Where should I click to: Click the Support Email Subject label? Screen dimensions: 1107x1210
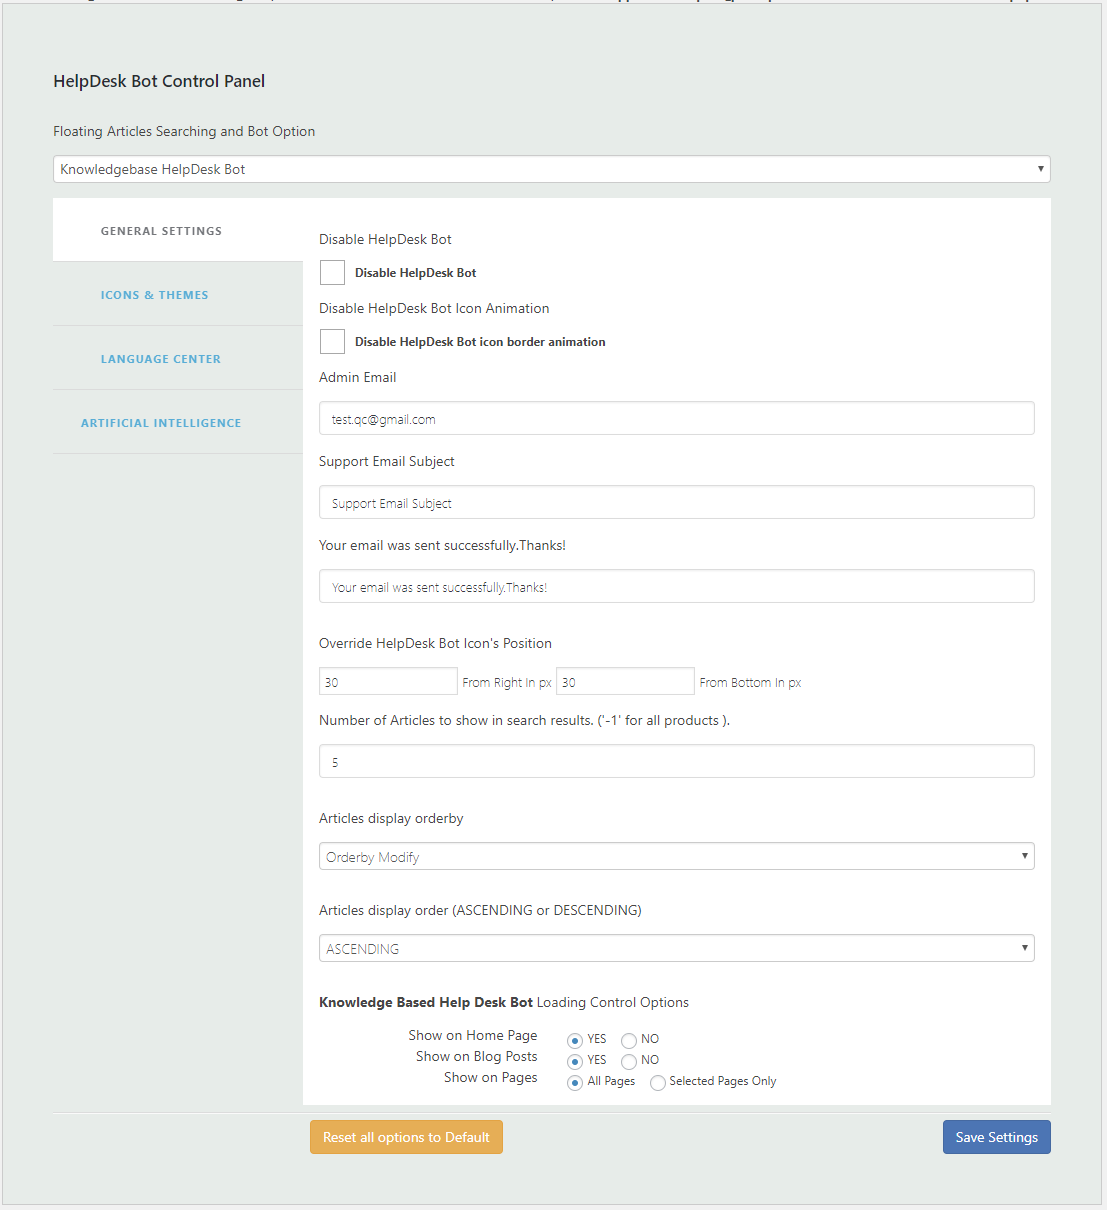point(387,461)
